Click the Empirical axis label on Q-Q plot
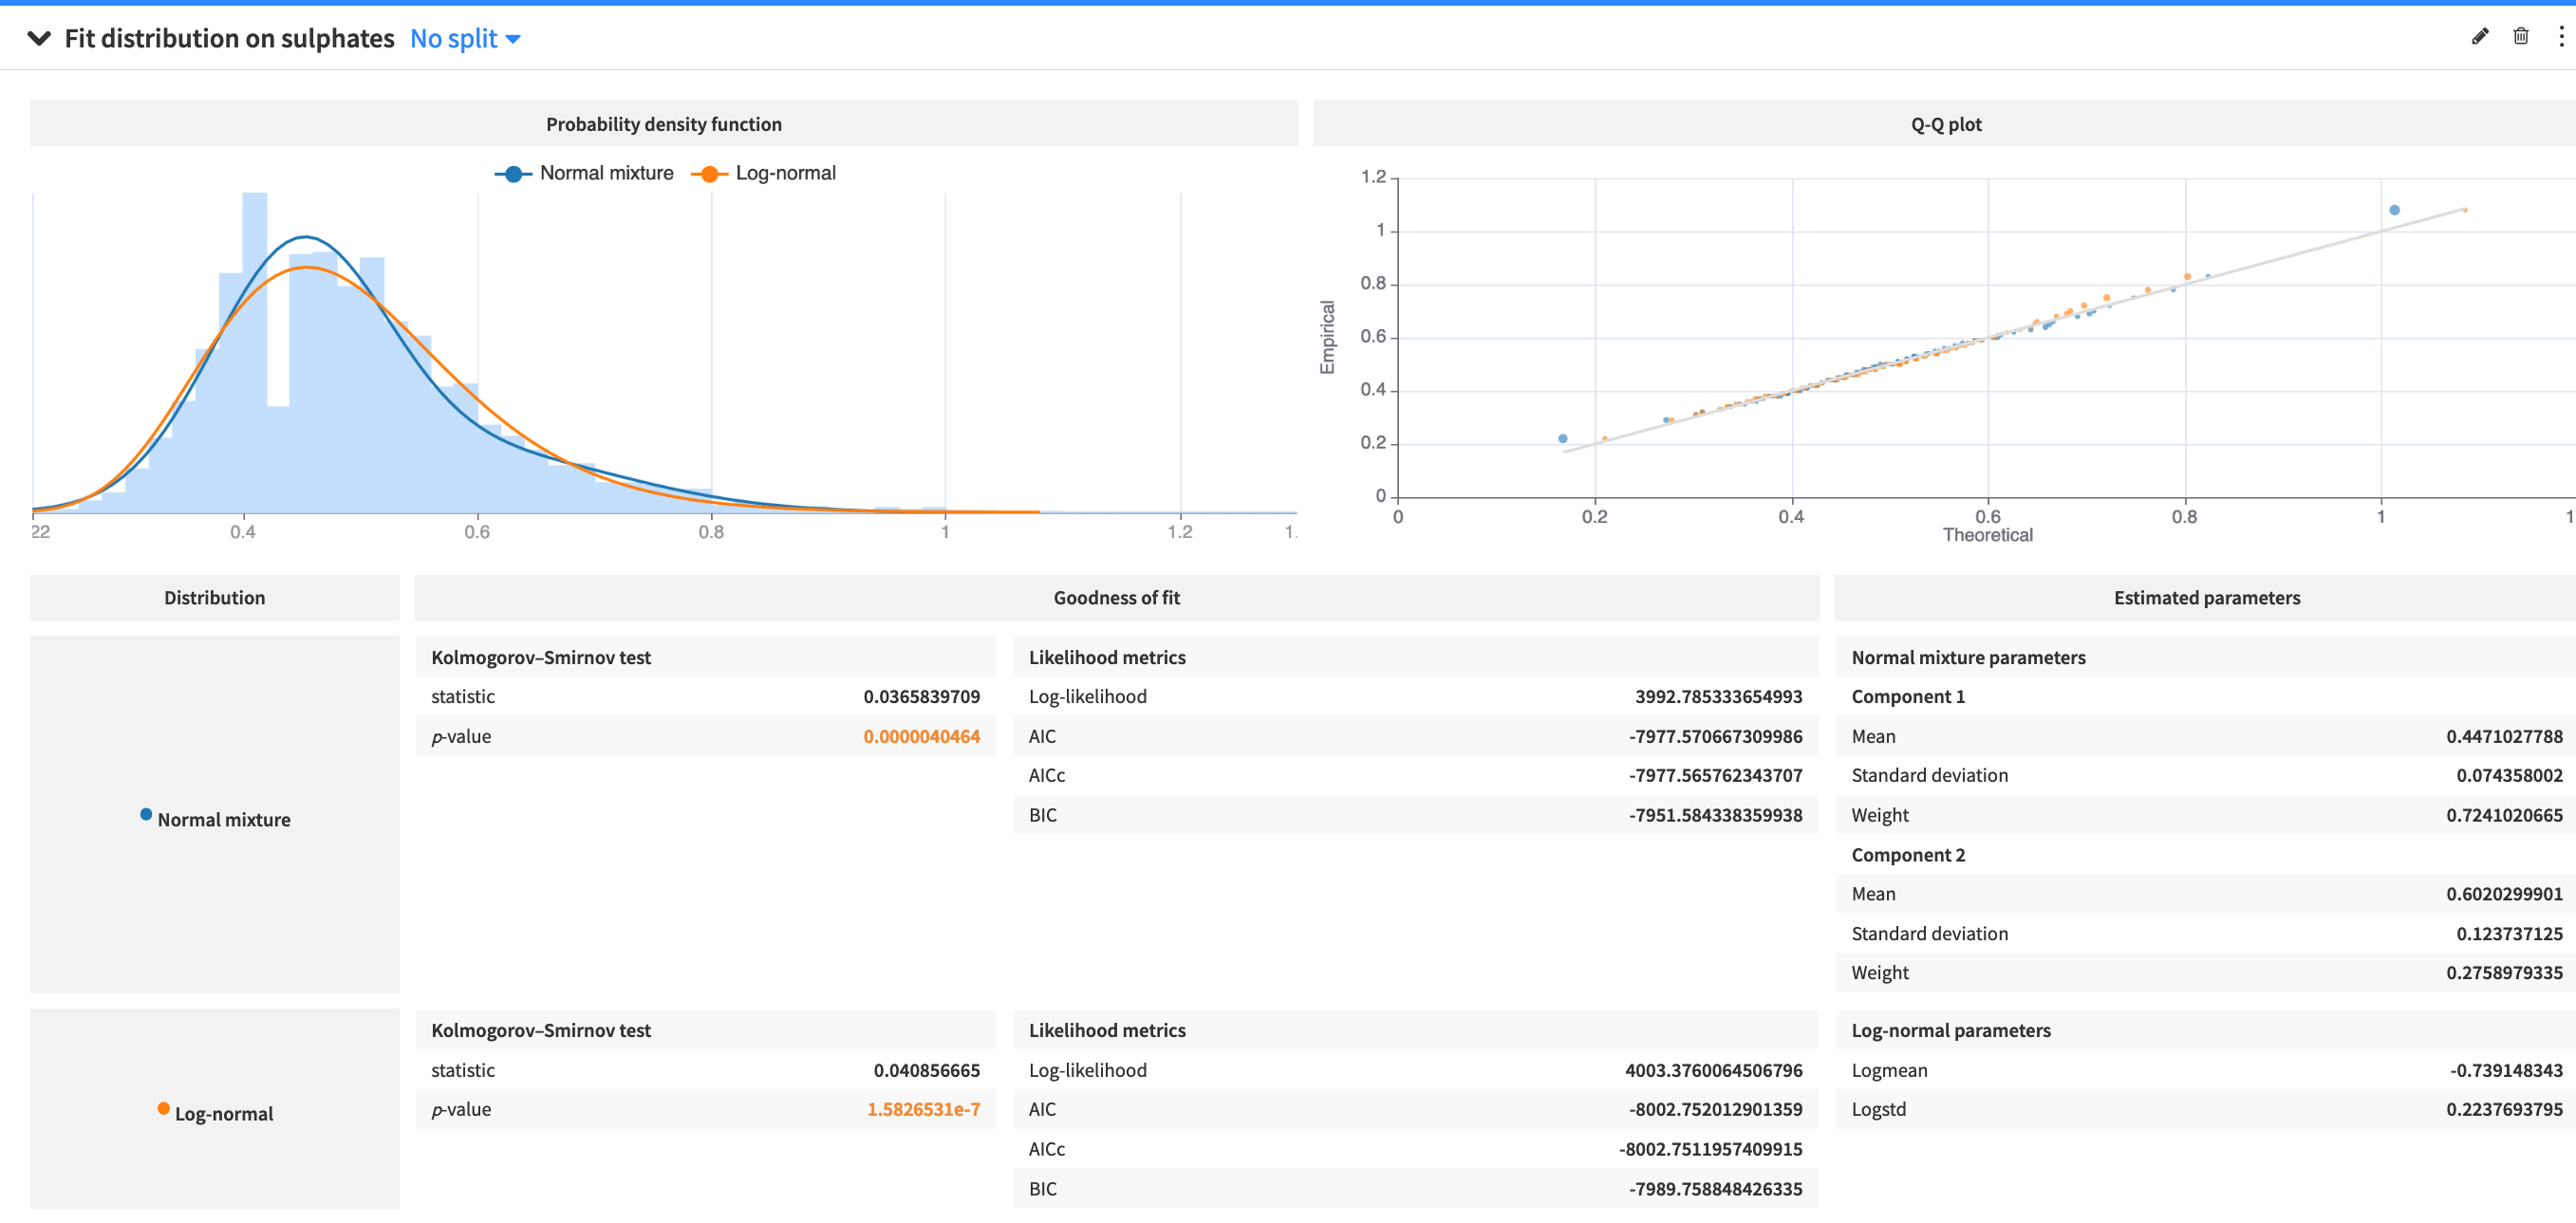 pos(1327,337)
